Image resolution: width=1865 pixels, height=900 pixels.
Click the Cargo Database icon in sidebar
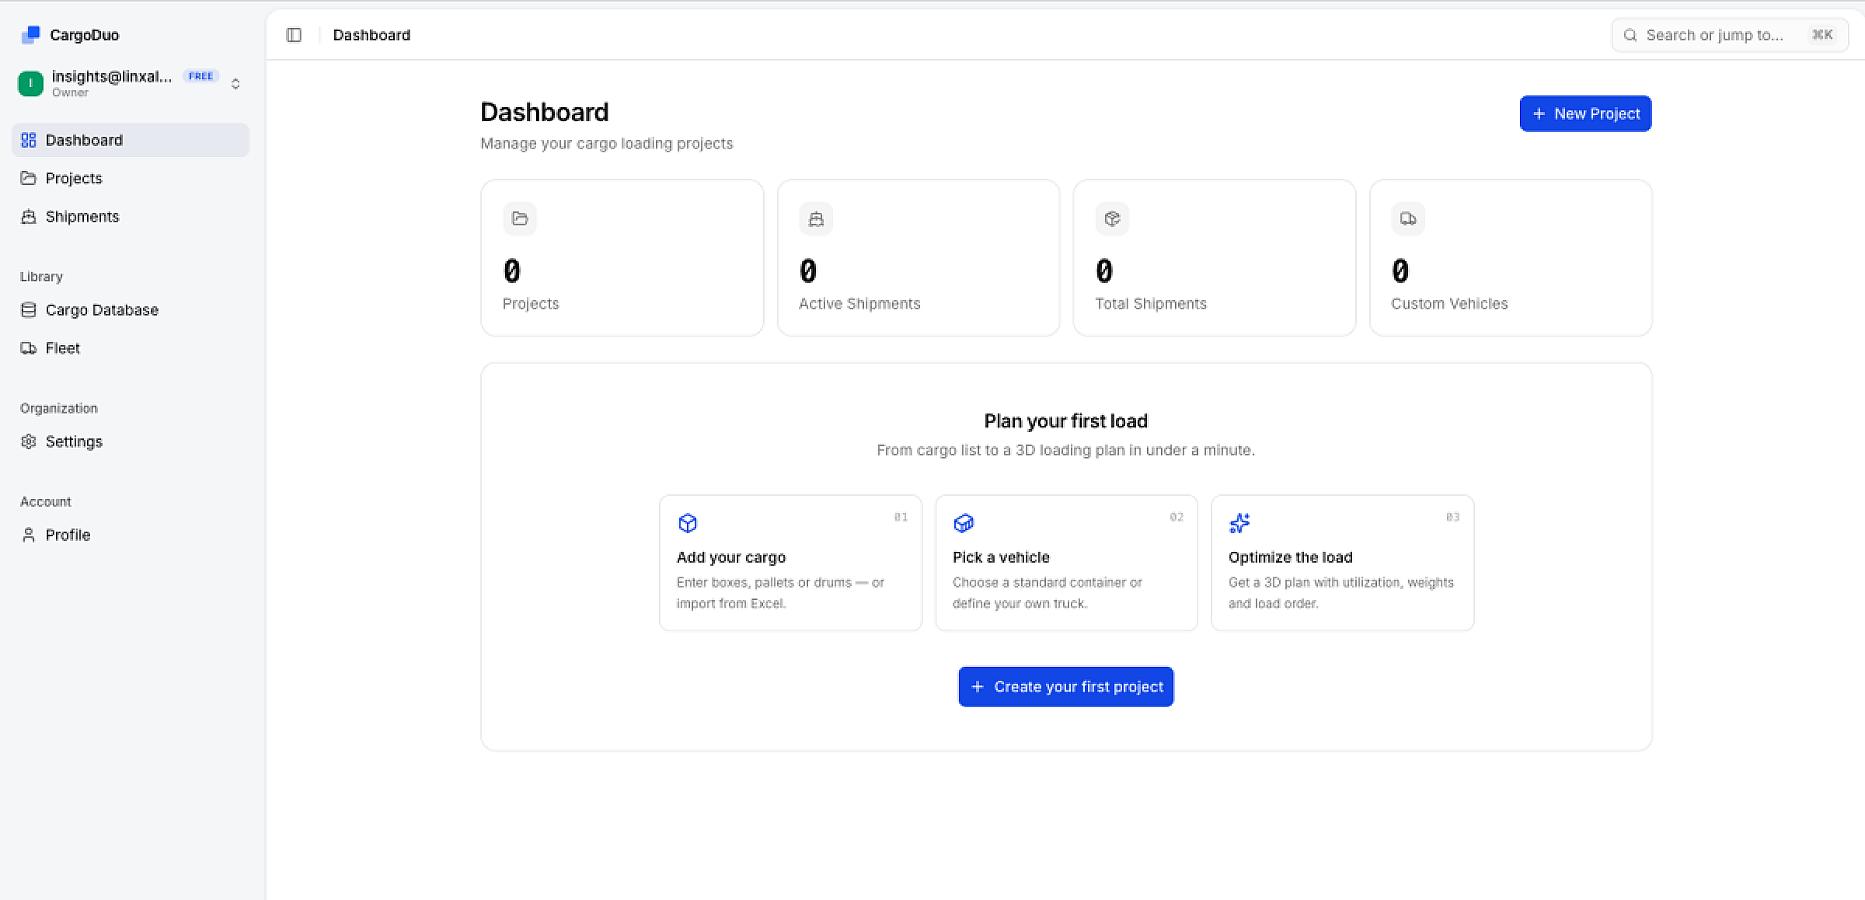[29, 310]
